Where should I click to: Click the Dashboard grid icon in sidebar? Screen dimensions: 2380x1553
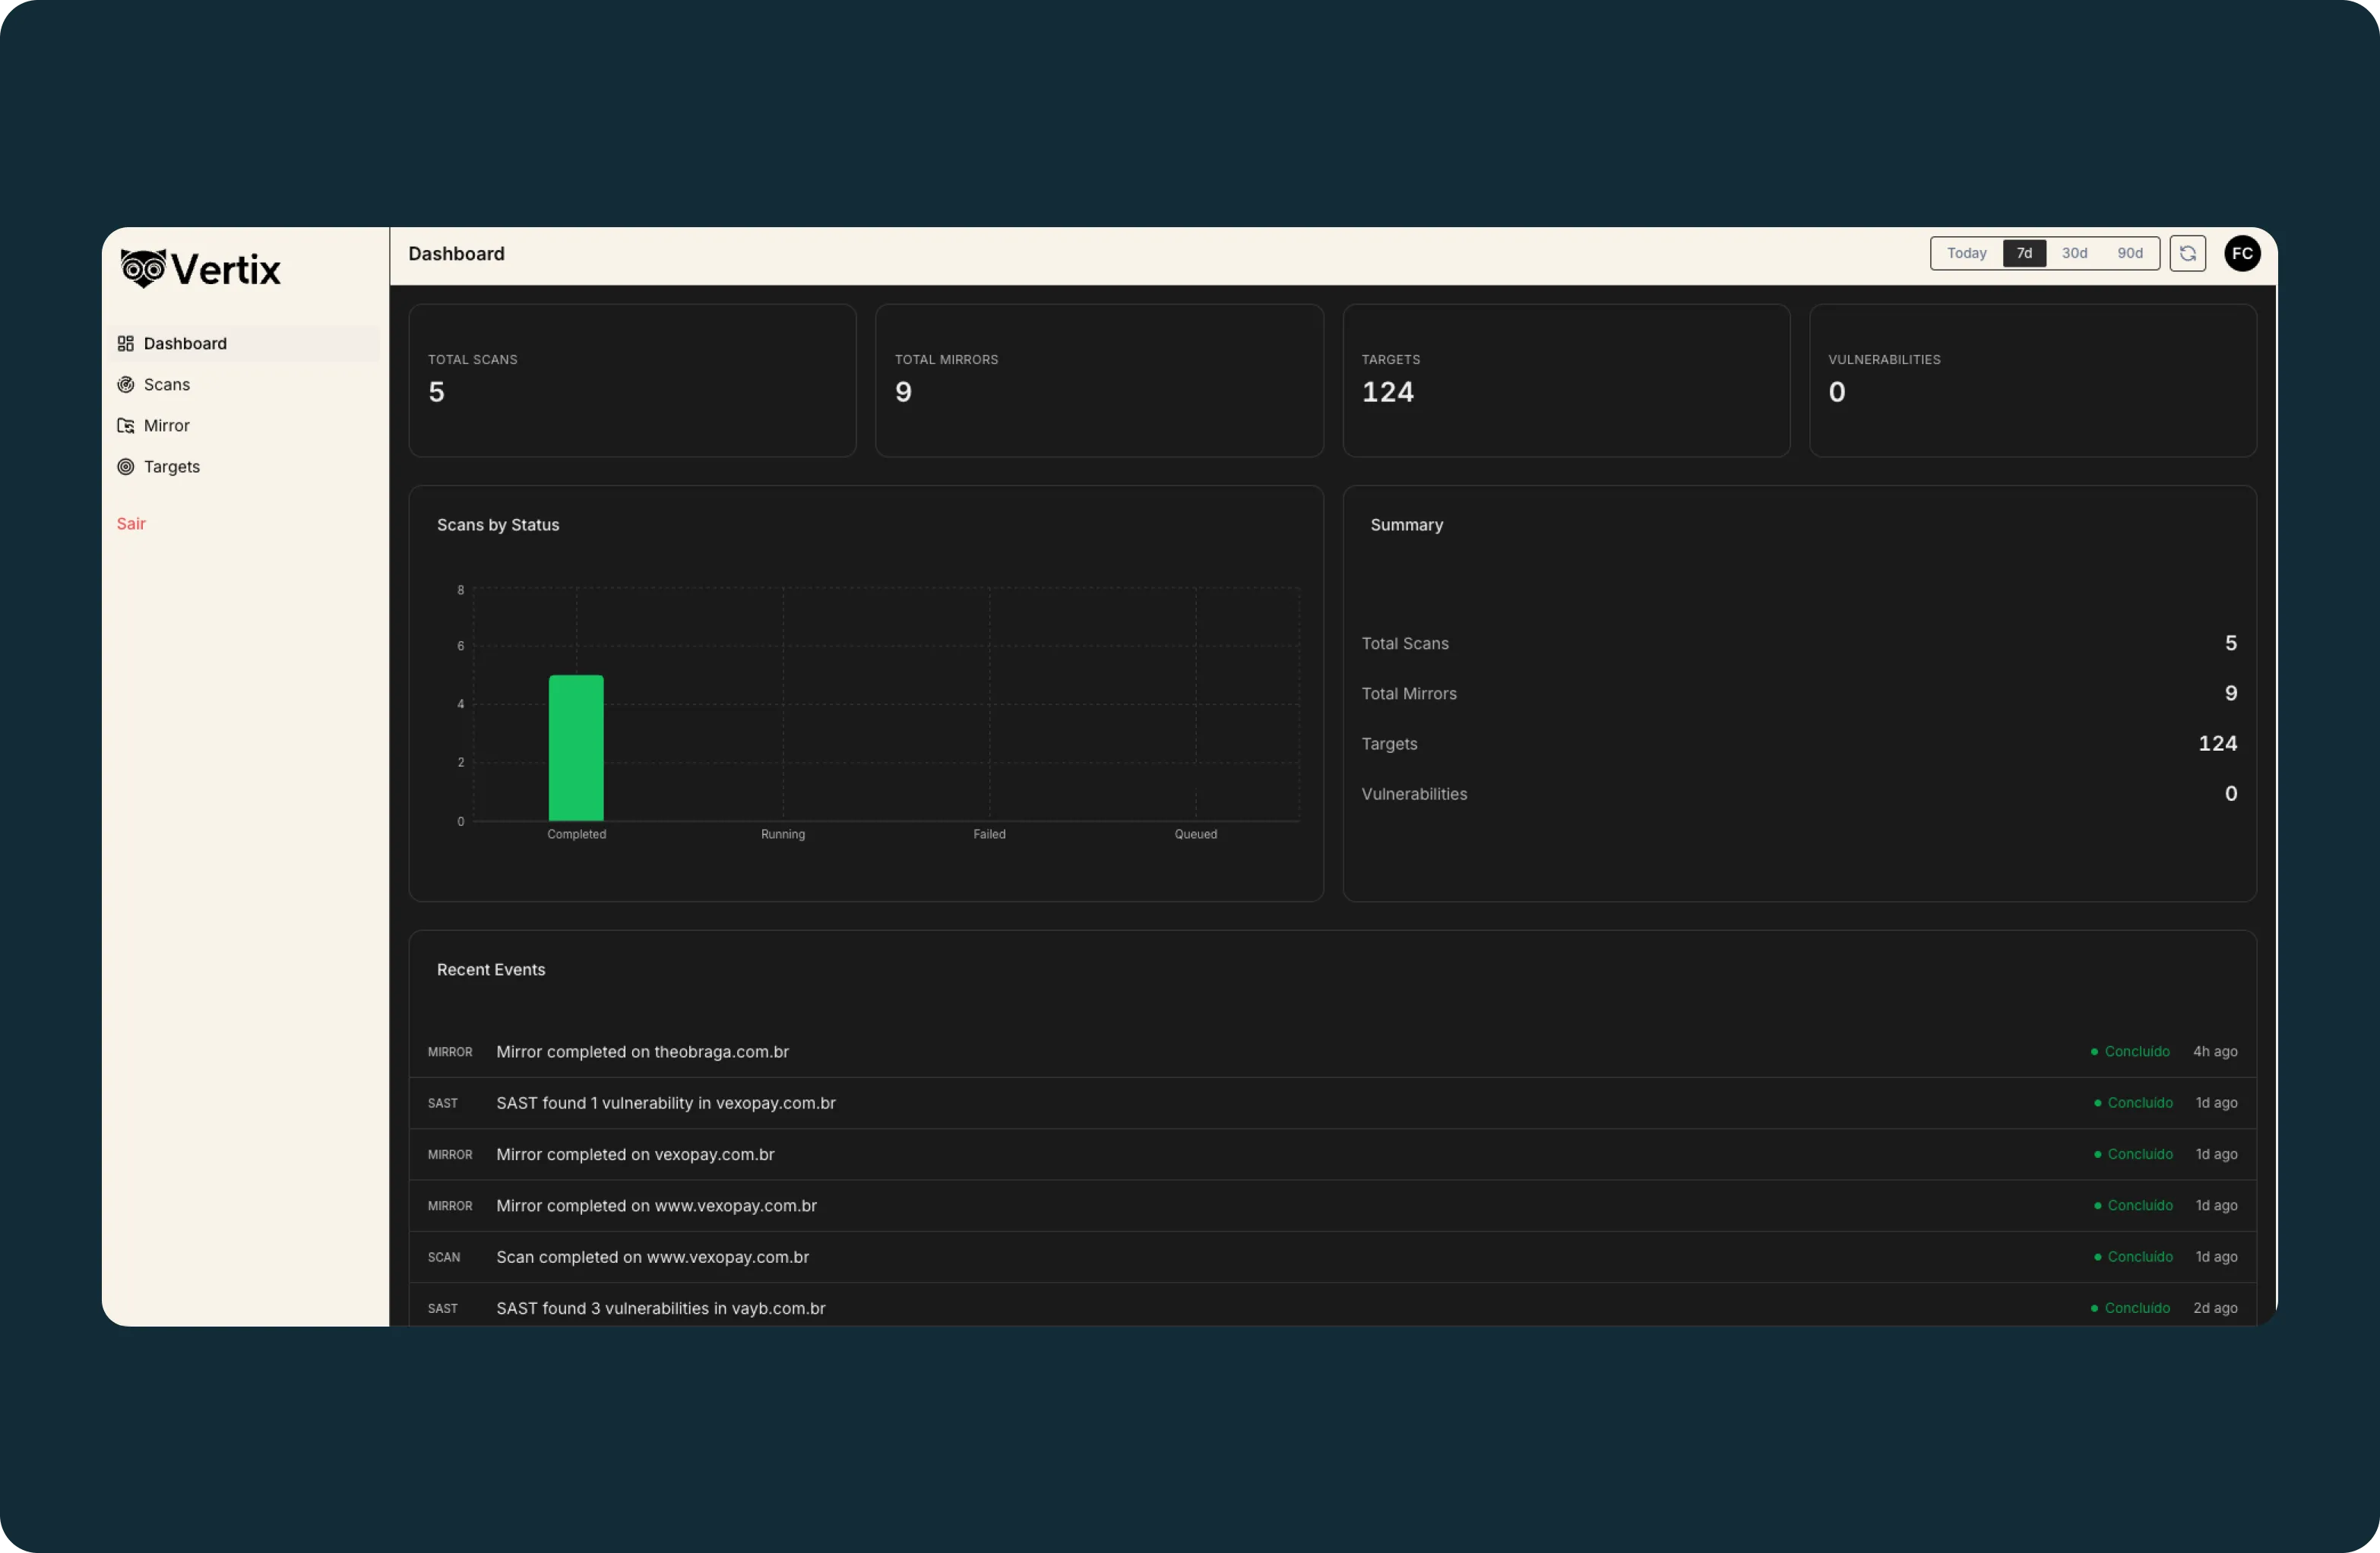coord(125,343)
